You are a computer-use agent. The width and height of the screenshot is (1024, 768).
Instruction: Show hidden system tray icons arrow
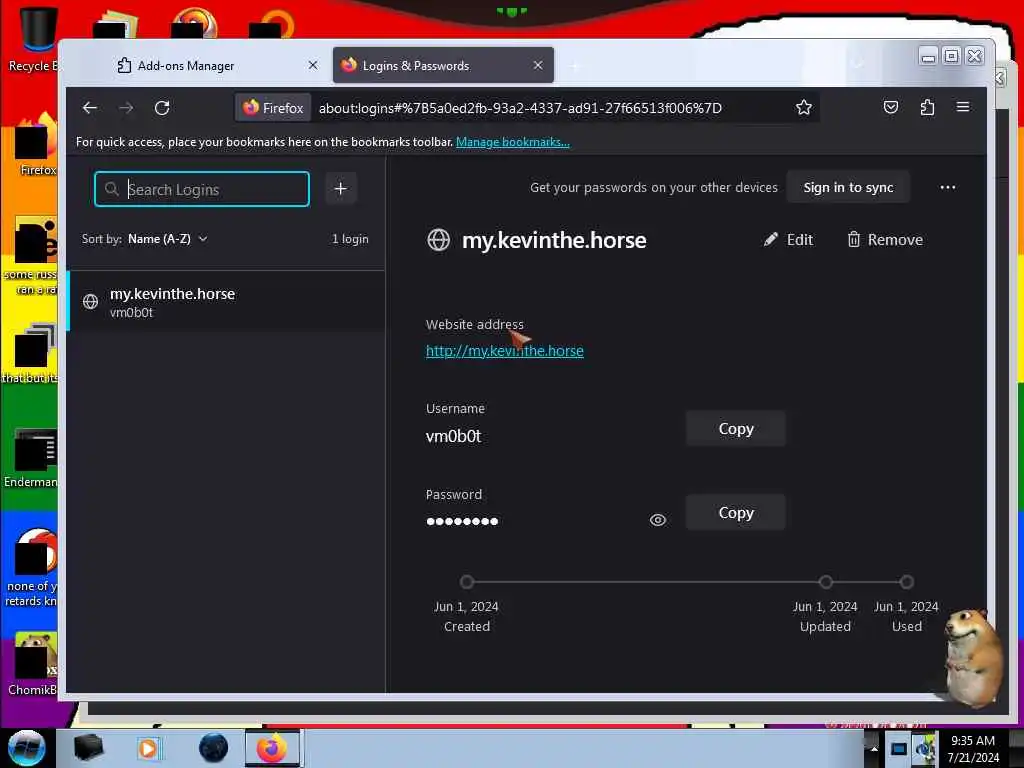[874, 748]
